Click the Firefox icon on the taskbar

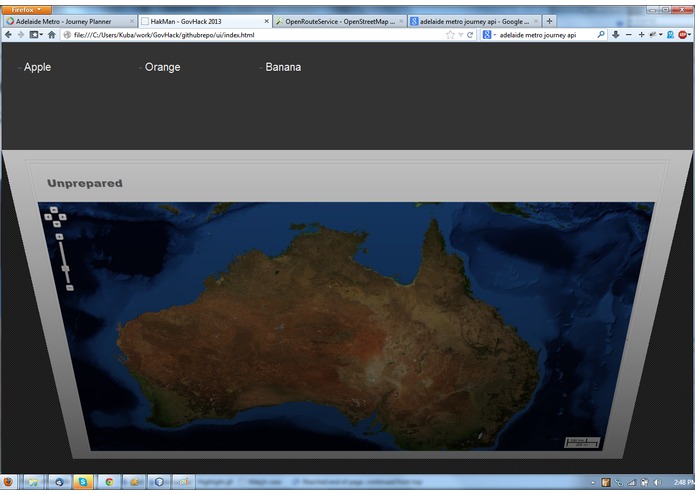pos(8,482)
